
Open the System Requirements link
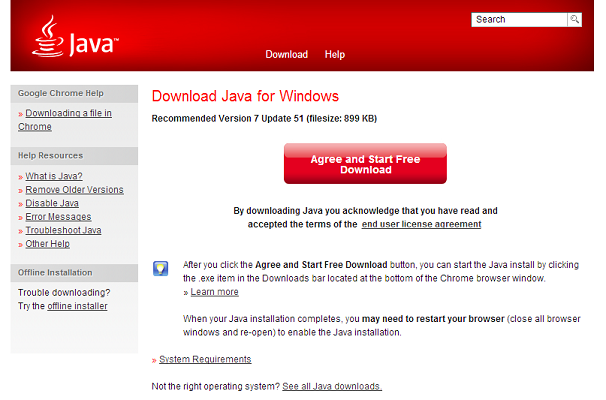tap(205, 359)
